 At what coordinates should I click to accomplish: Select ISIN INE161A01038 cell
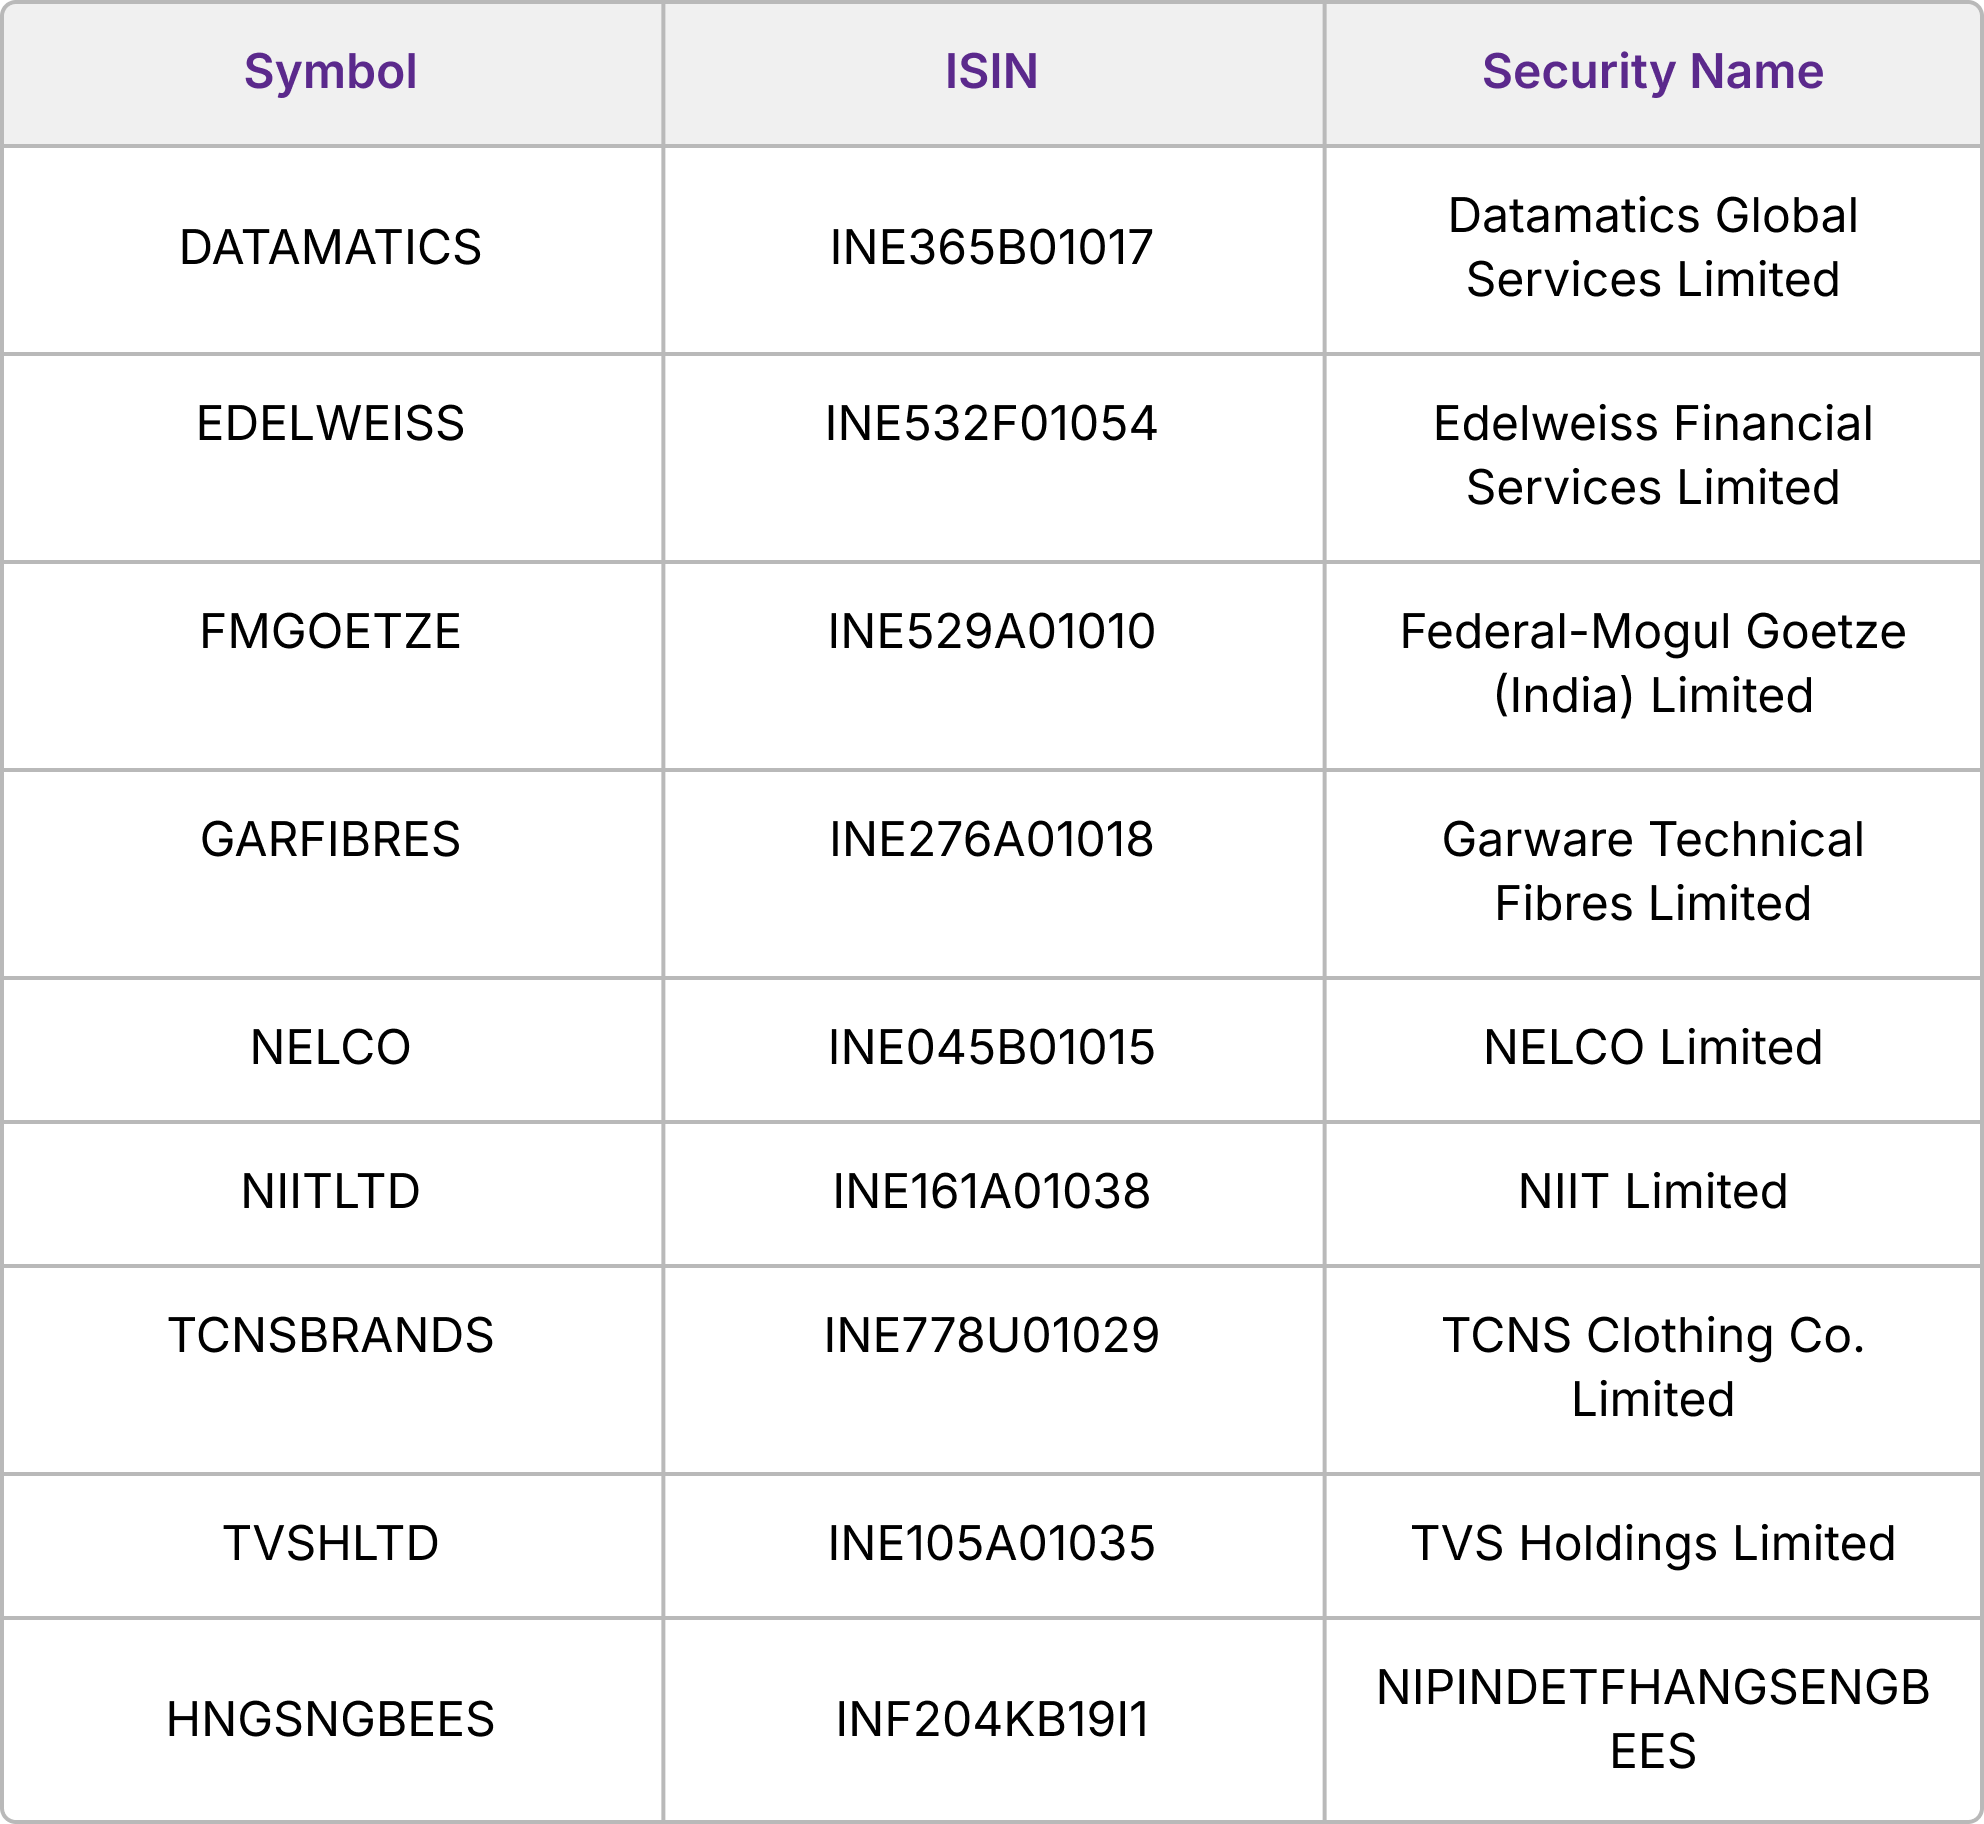[991, 1192]
